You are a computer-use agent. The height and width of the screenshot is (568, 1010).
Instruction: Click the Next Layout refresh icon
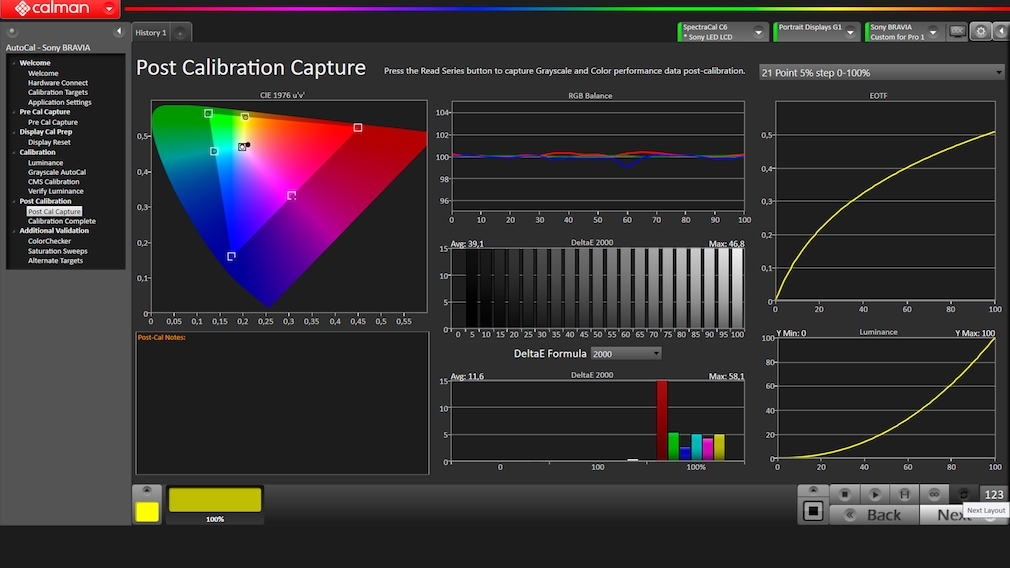tap(964, 494)
